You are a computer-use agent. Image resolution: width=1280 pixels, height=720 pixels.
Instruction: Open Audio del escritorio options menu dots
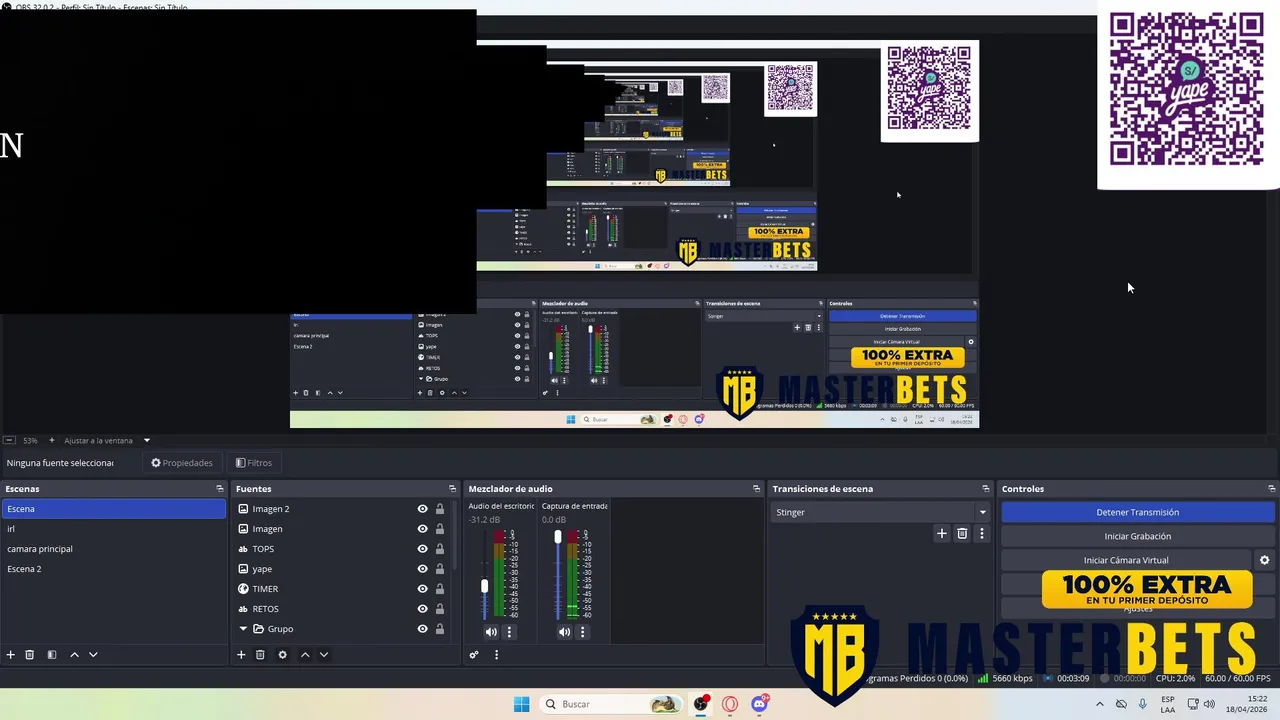pyautogui.click(x=509, y=632)
